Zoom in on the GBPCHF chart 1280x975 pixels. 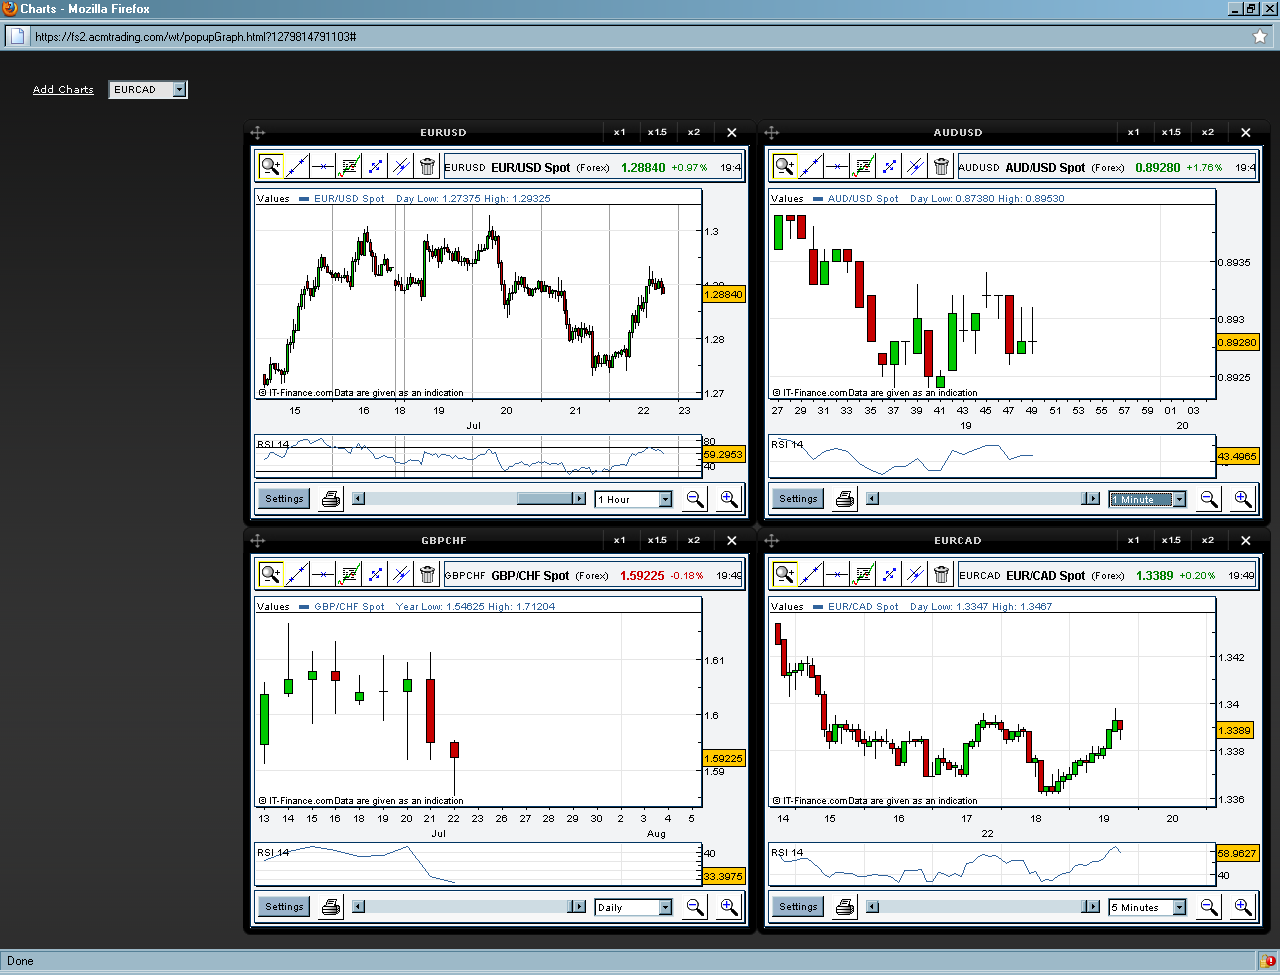(x=728, y=907)
